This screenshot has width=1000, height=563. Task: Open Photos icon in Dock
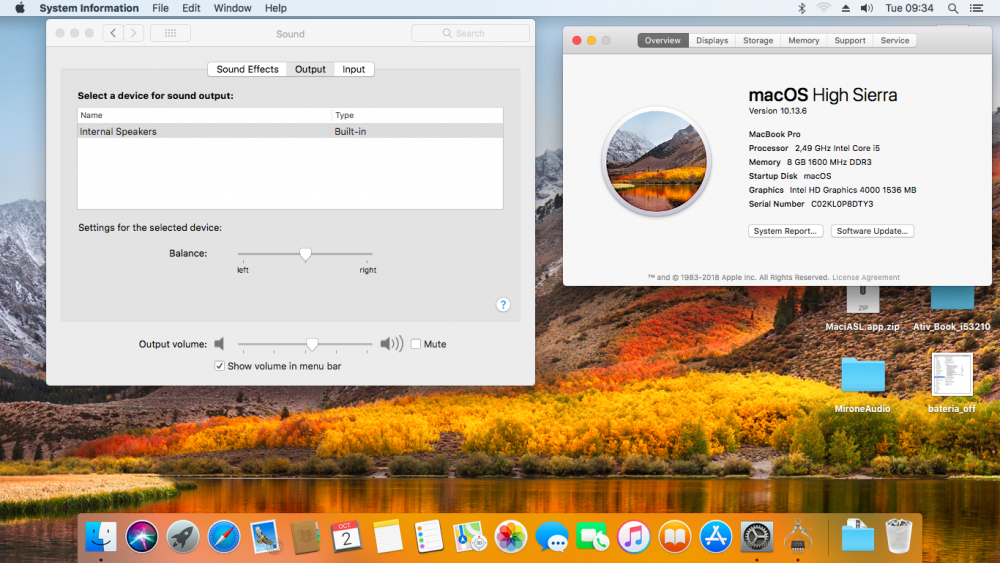(x=510, y=537)
